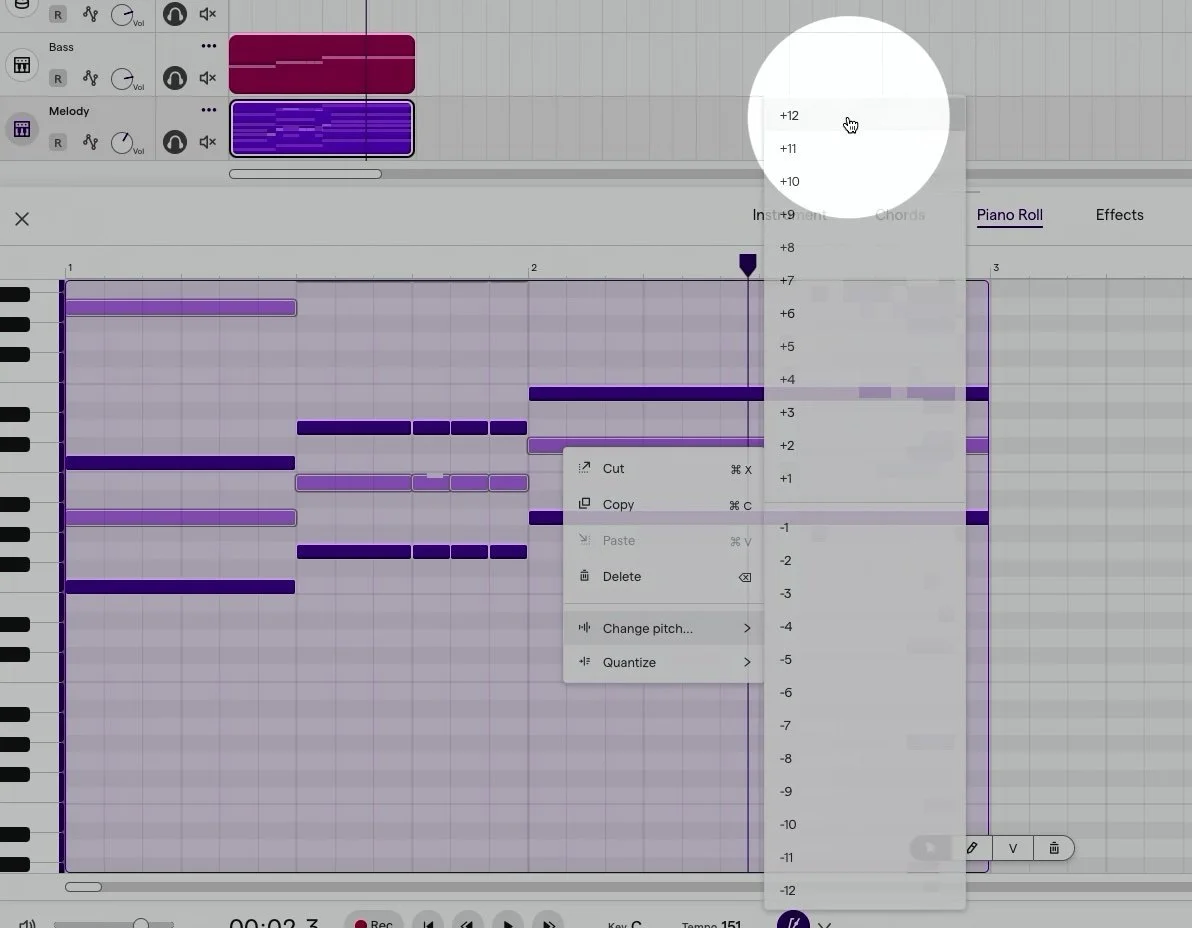
Task: Open the Bass track more options menu
Action: pyautogui.click(x=209, y=46)
